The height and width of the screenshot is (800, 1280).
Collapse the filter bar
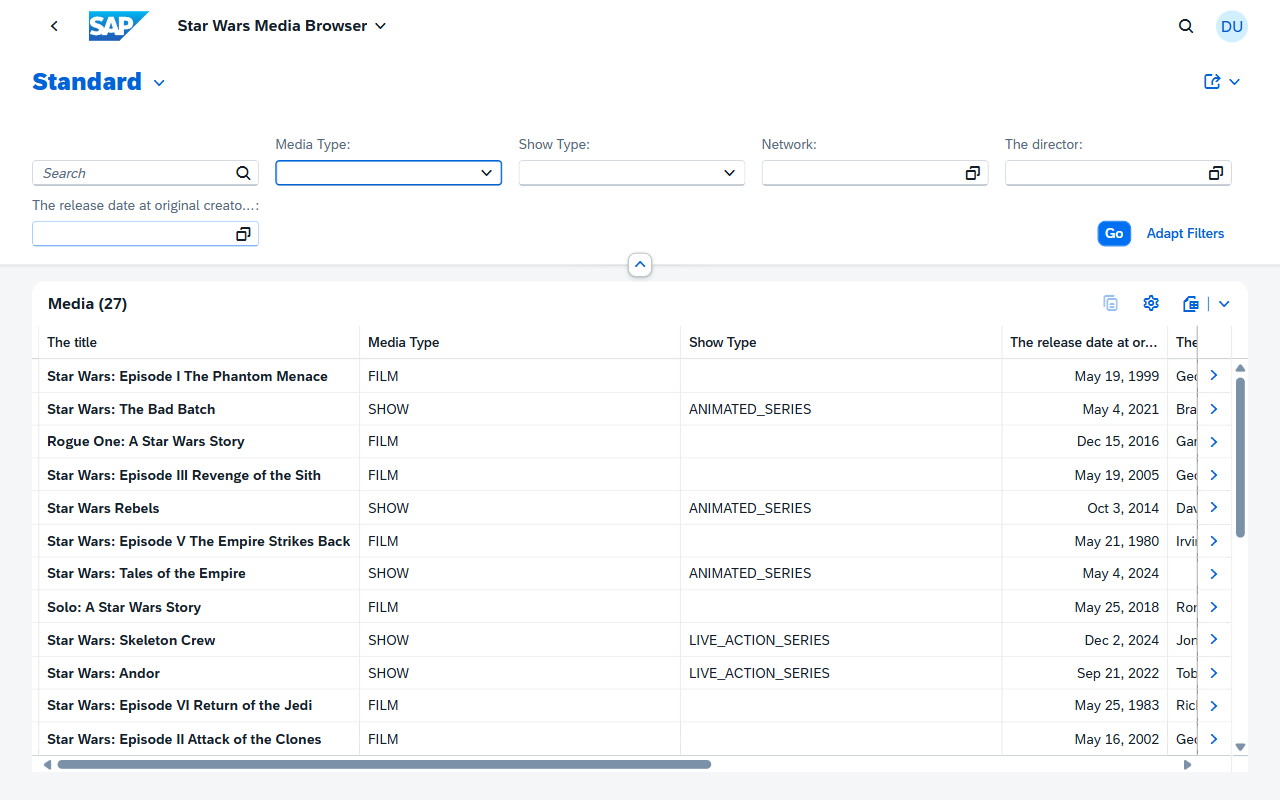tap(639, 264)
